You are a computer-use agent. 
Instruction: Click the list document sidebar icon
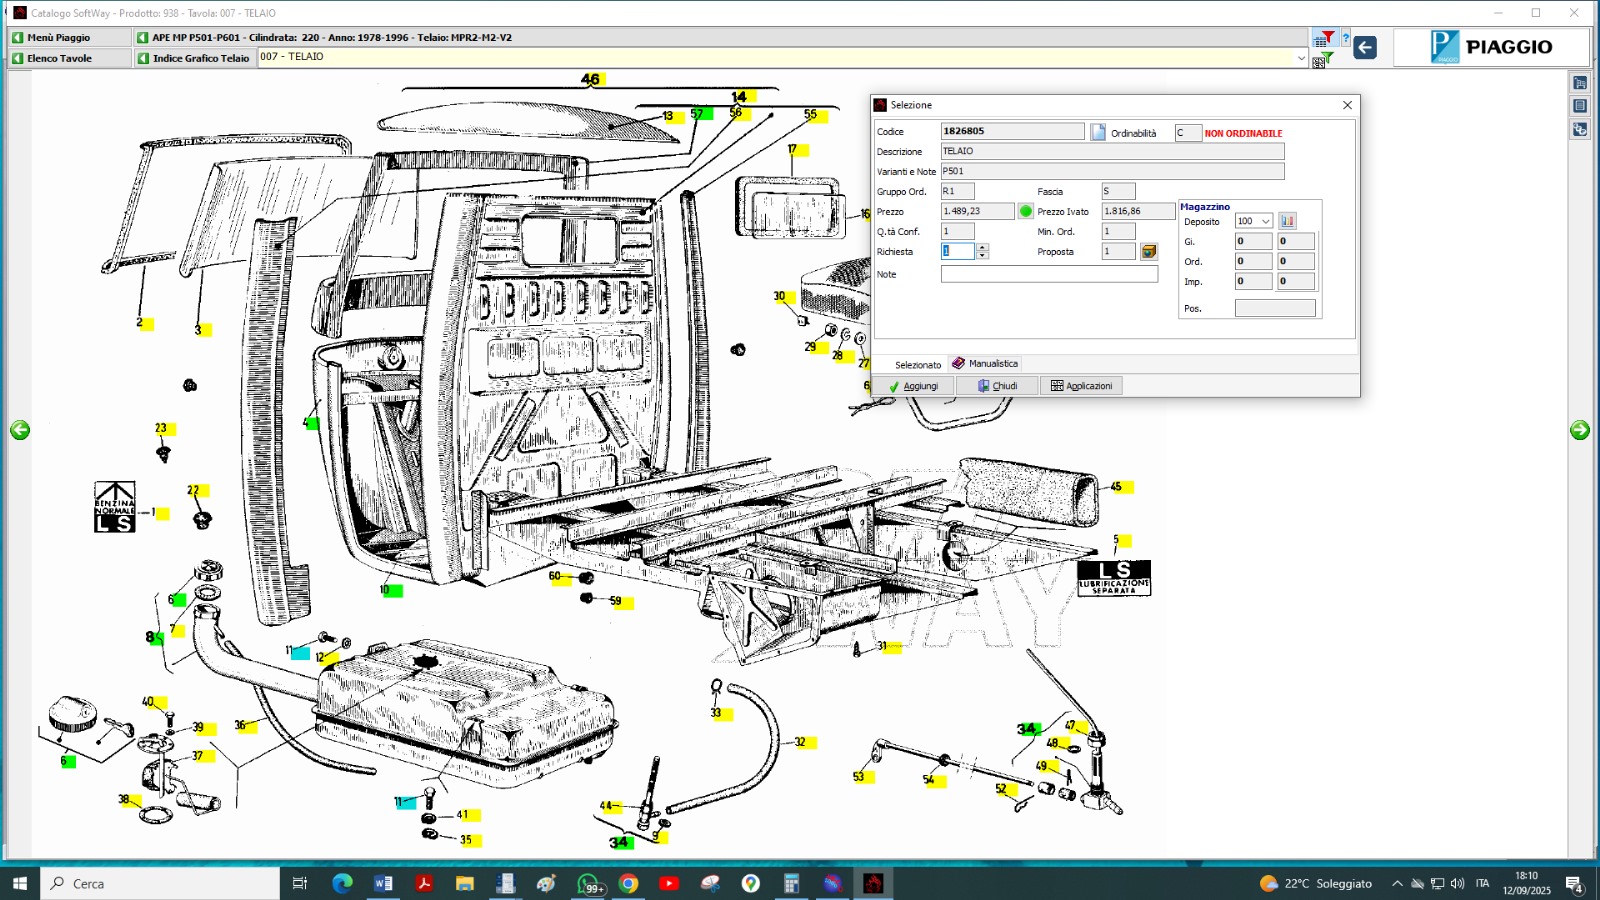[x=1580, y=106]
